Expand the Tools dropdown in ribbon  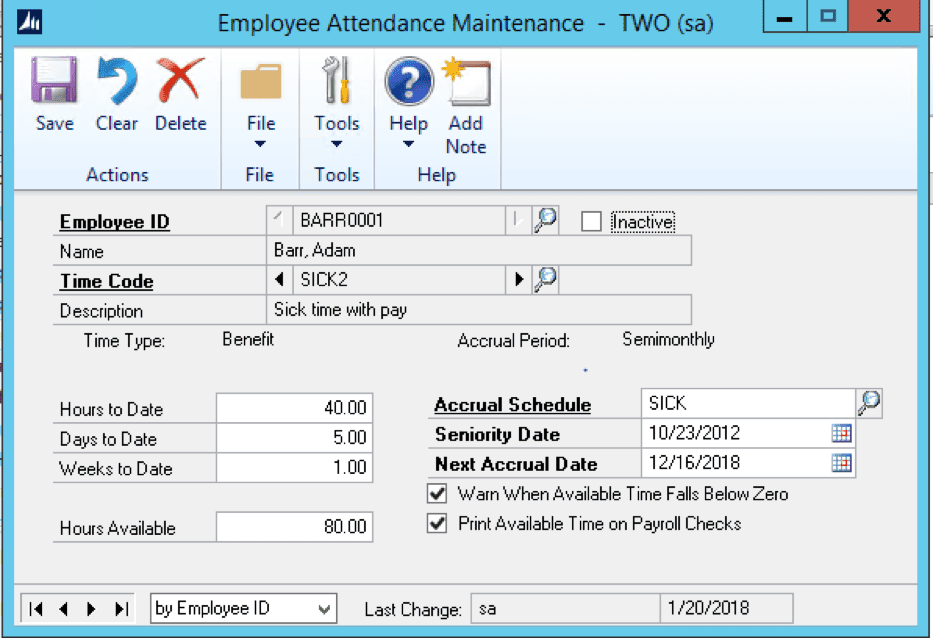(337, 144)
